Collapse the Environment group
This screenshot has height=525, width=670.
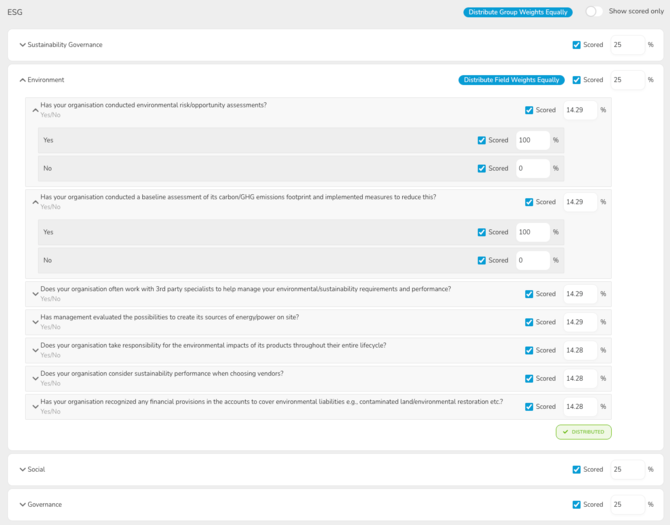(22, 80)
